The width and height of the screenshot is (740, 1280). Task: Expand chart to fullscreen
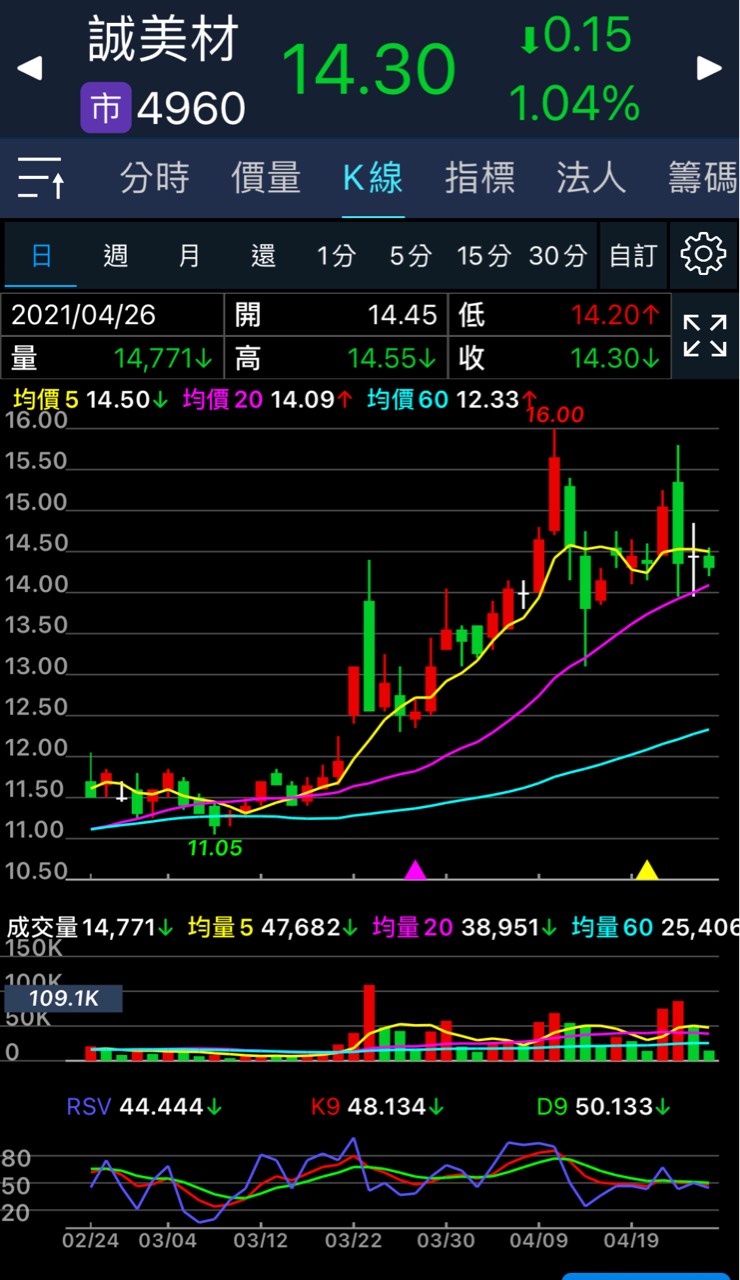pyautogui.click(x=704, y=335)
